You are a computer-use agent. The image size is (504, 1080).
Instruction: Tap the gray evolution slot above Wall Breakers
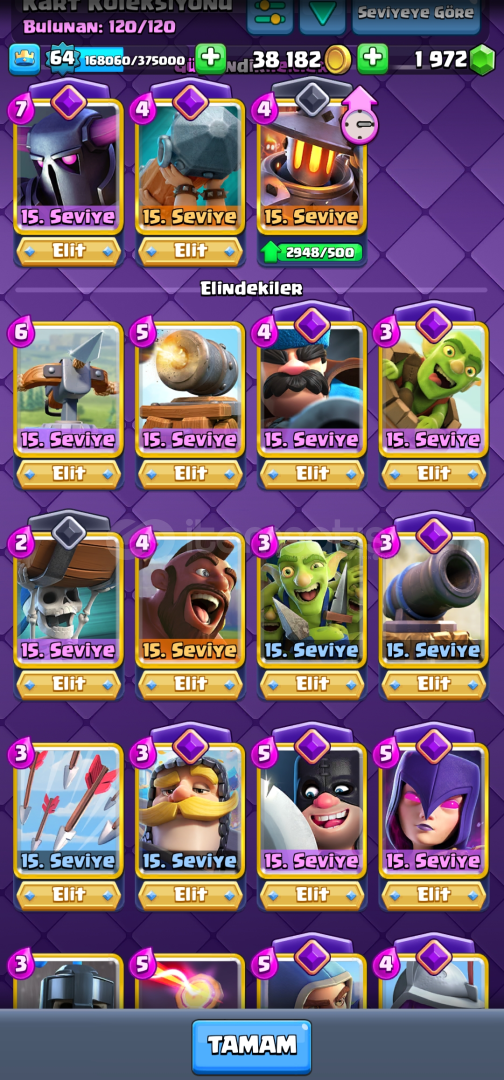pyautogui.click(x=68, y=532)
